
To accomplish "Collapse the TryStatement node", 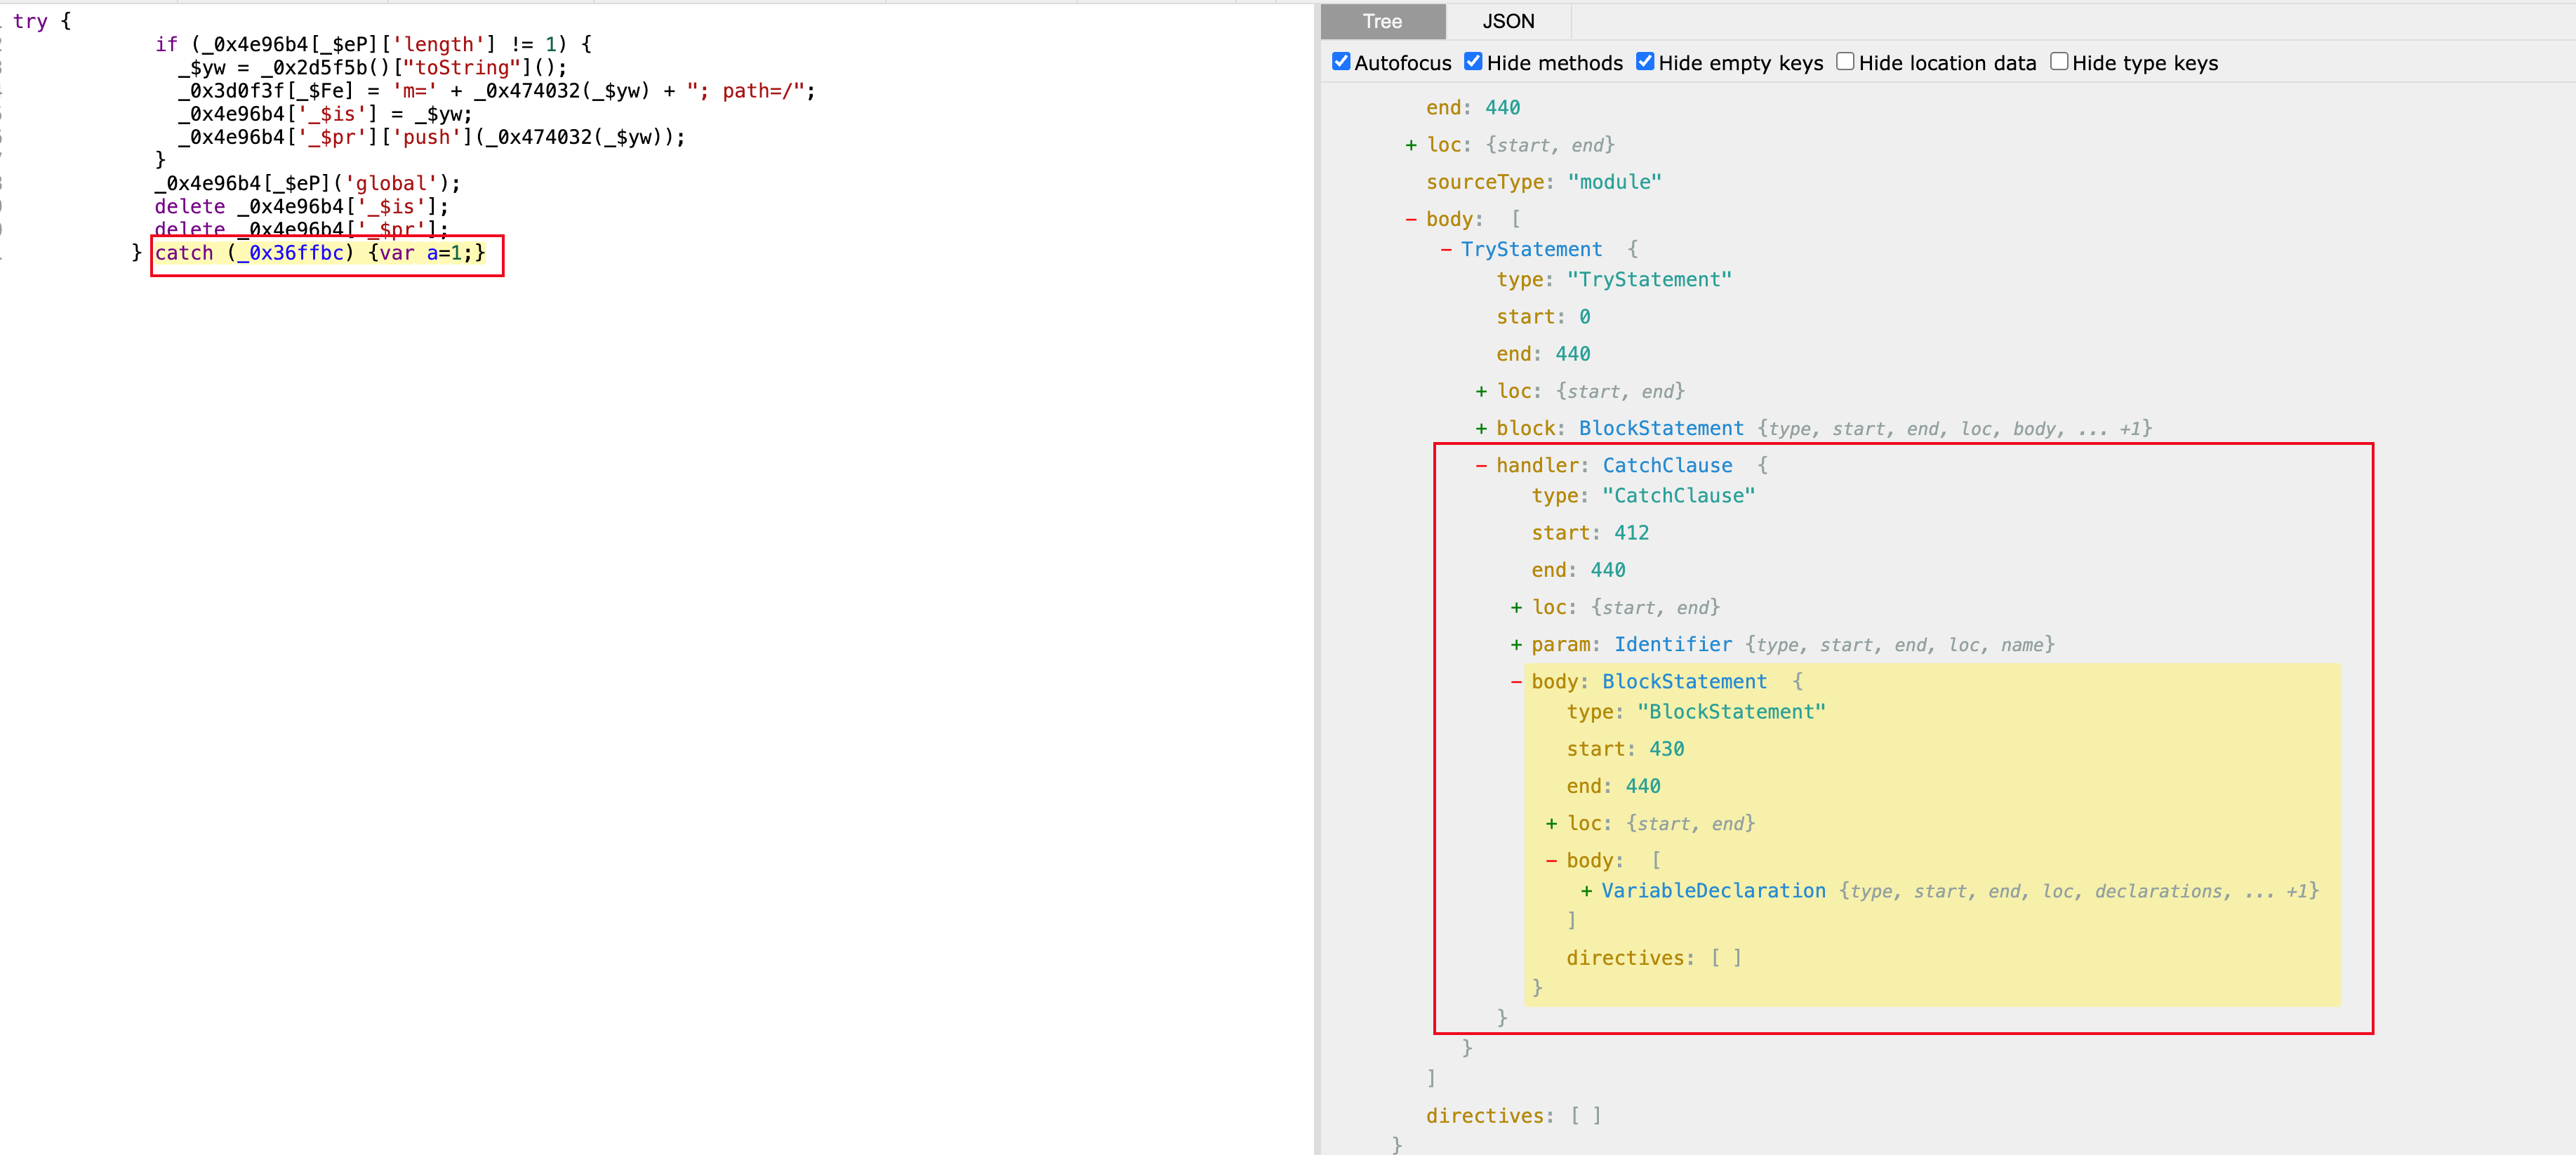I will pos(1446,249).
